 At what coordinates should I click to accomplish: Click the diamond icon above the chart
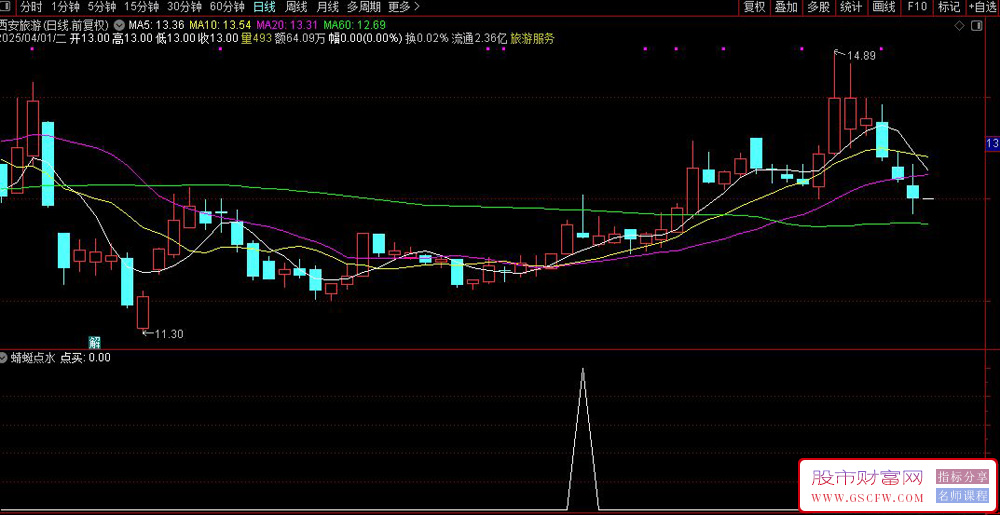[959, 25]
